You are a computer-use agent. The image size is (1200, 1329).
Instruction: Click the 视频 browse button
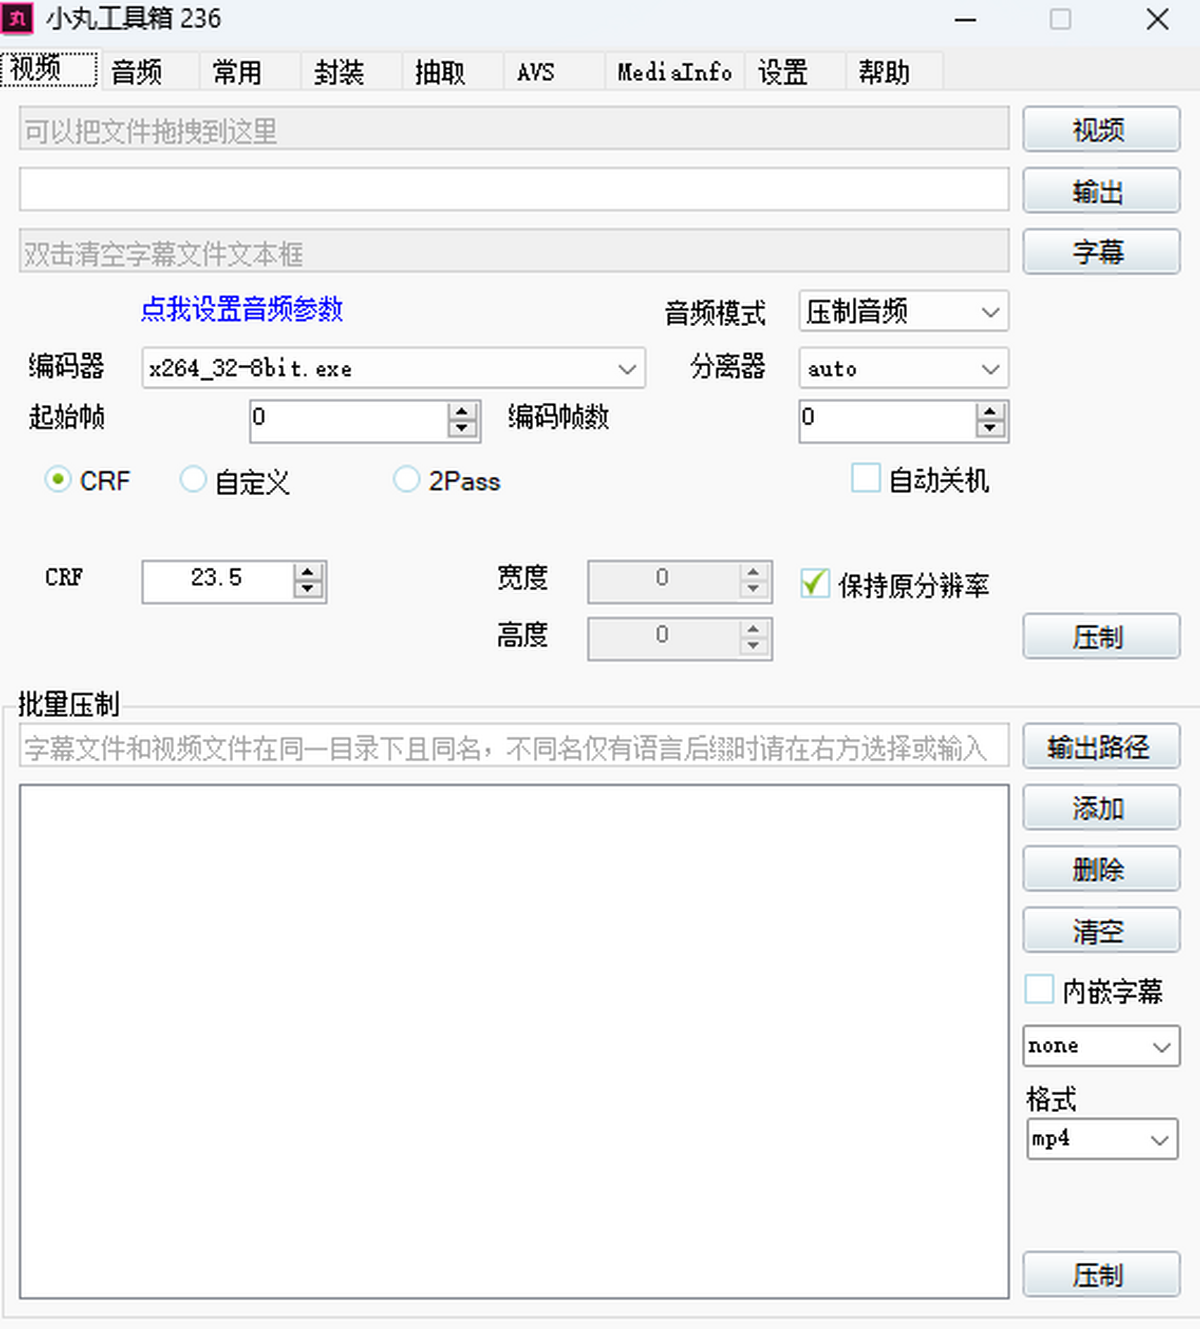tap(1101, 130)
